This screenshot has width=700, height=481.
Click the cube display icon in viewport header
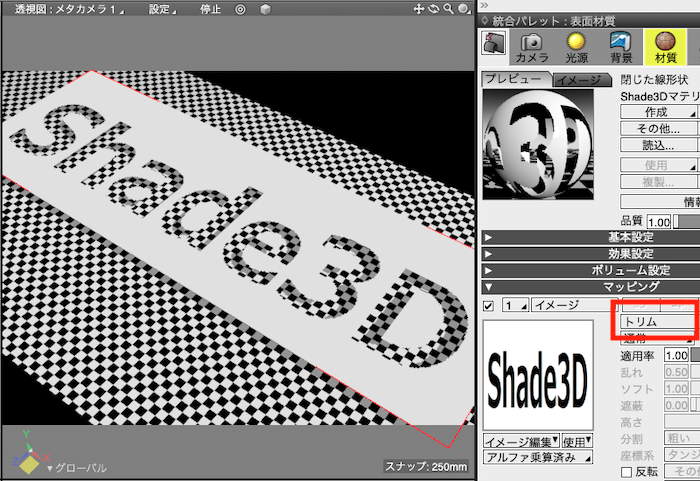pos(265,9)
